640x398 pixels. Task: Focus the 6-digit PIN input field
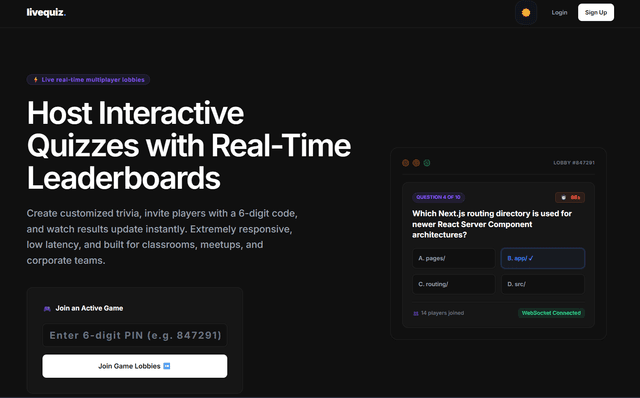click(x=135, y=335)
